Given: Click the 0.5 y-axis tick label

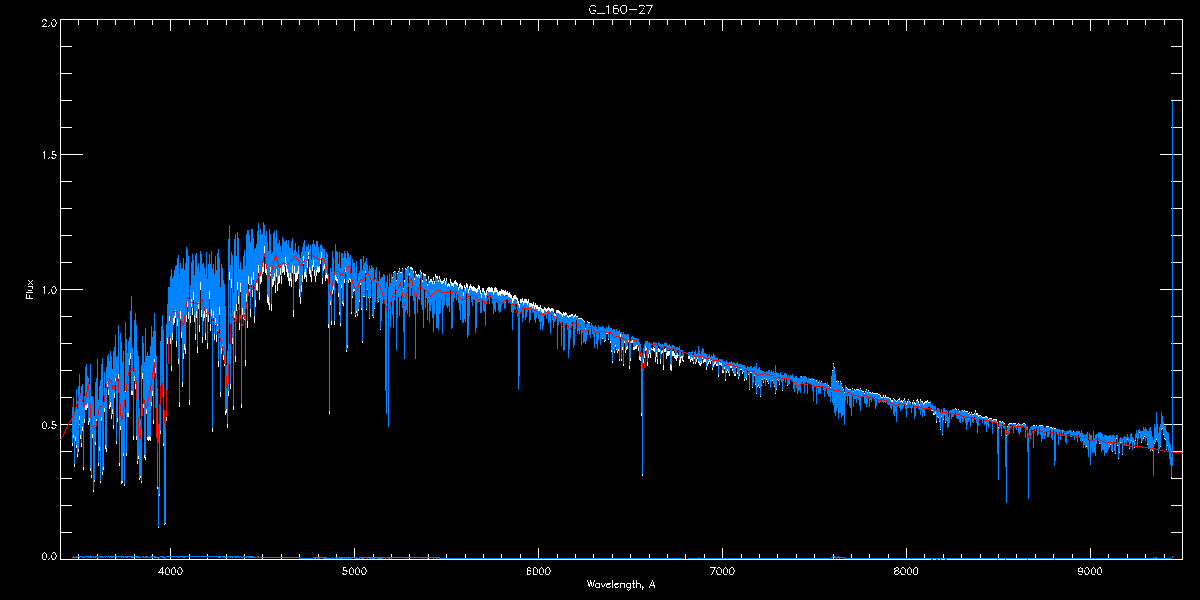Looking at the screenshot, I should pos(49,424).
